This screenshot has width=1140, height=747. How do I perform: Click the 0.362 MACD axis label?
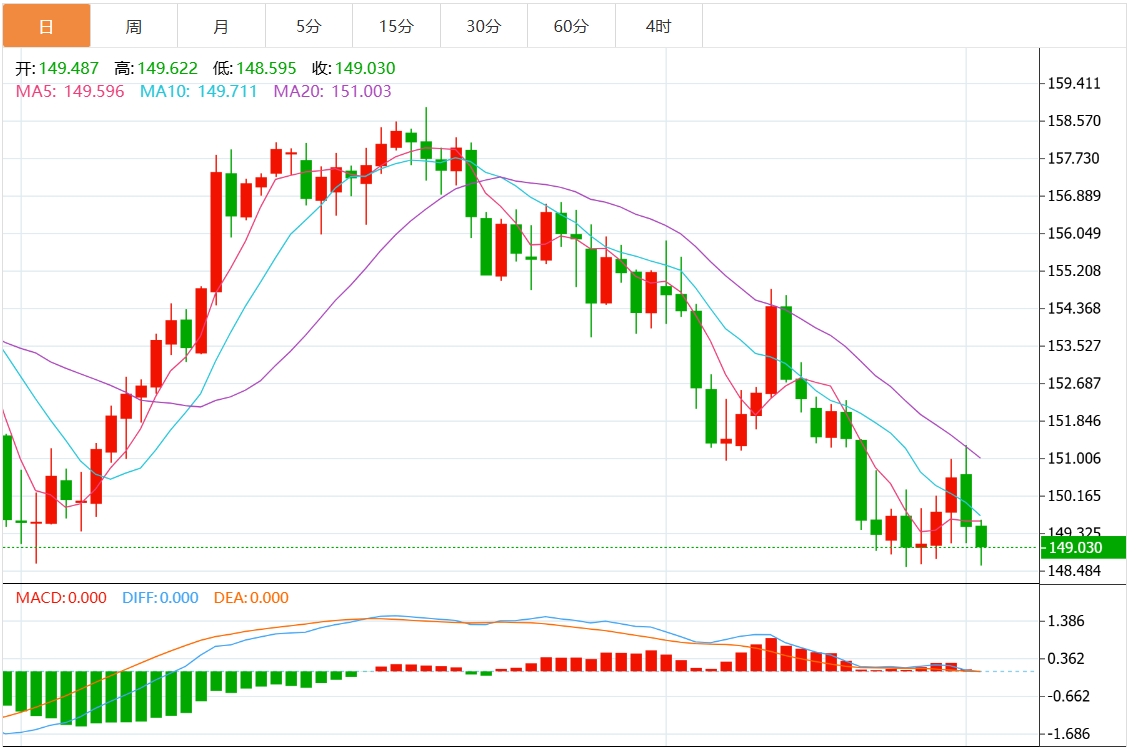point(1066,659)
